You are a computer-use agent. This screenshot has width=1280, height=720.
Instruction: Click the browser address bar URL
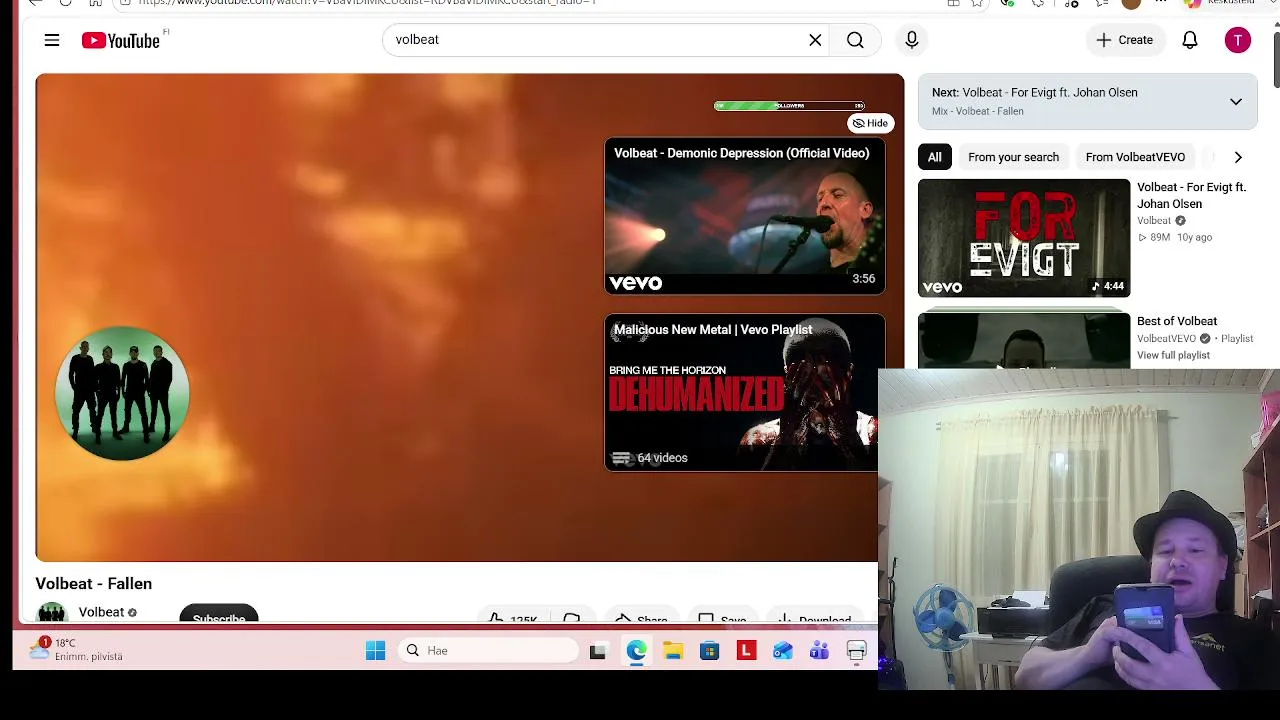(368, 3)
